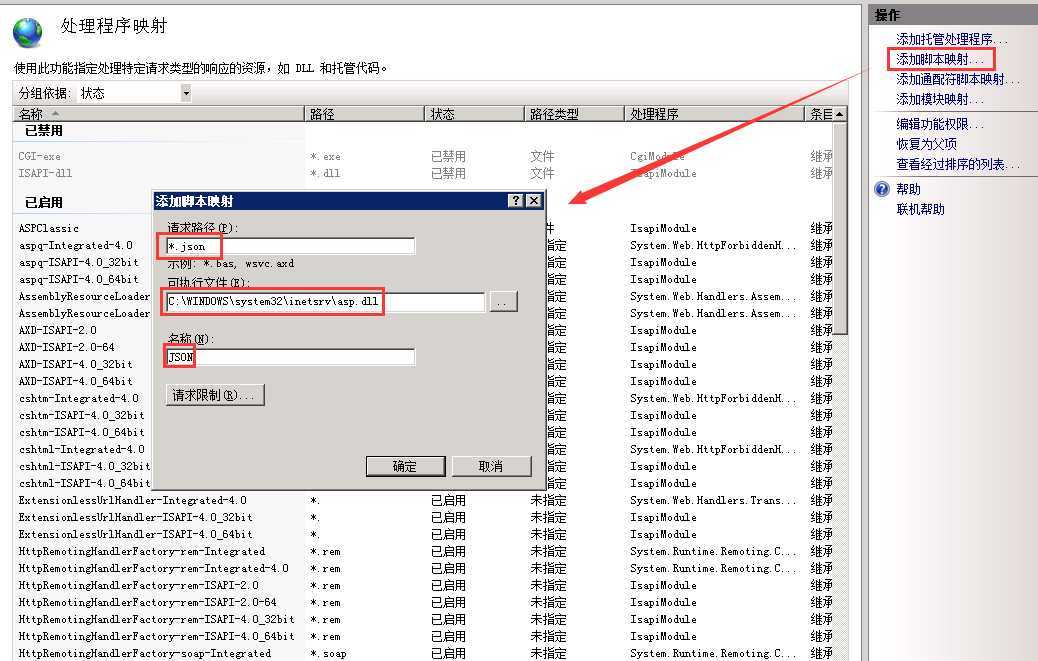Click 添加模块映射 action link

point(940,99)
